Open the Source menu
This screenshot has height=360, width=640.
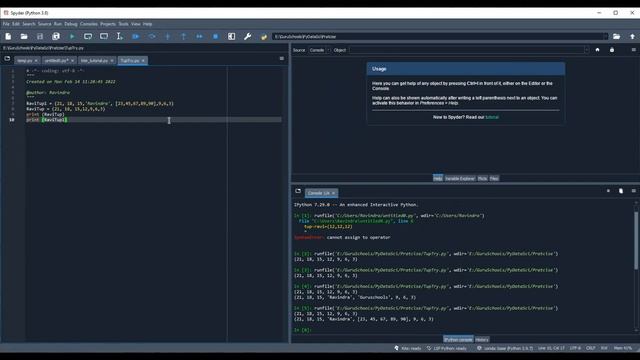click(x=44, y=24)
